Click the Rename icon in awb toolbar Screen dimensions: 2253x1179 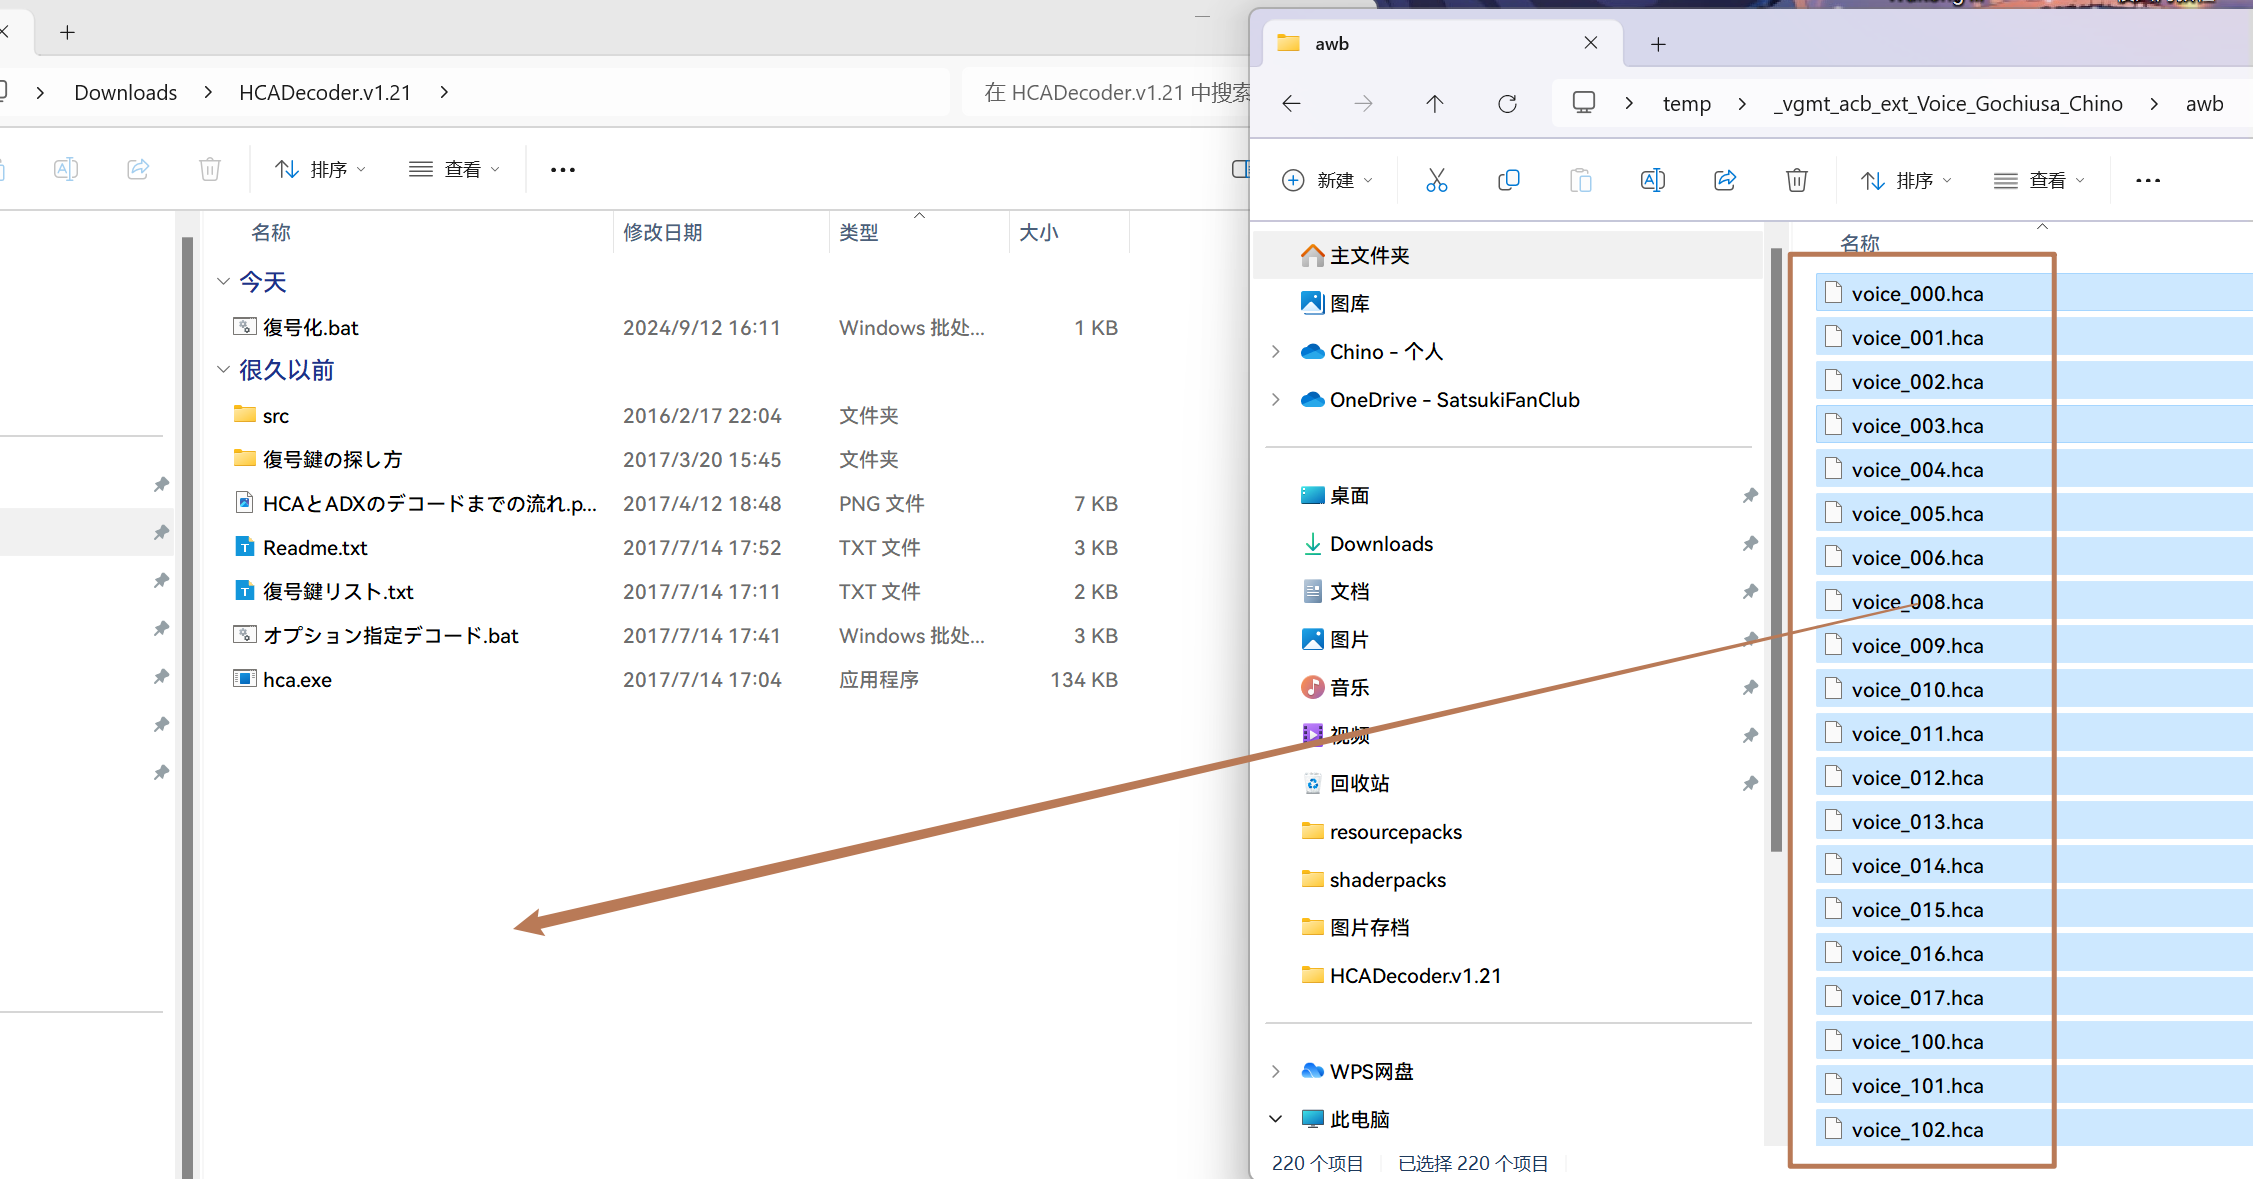(1652, 180)
